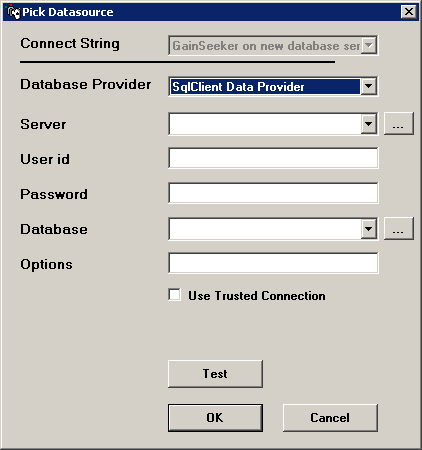Click inside the Options text field

[x=273, y=263]
